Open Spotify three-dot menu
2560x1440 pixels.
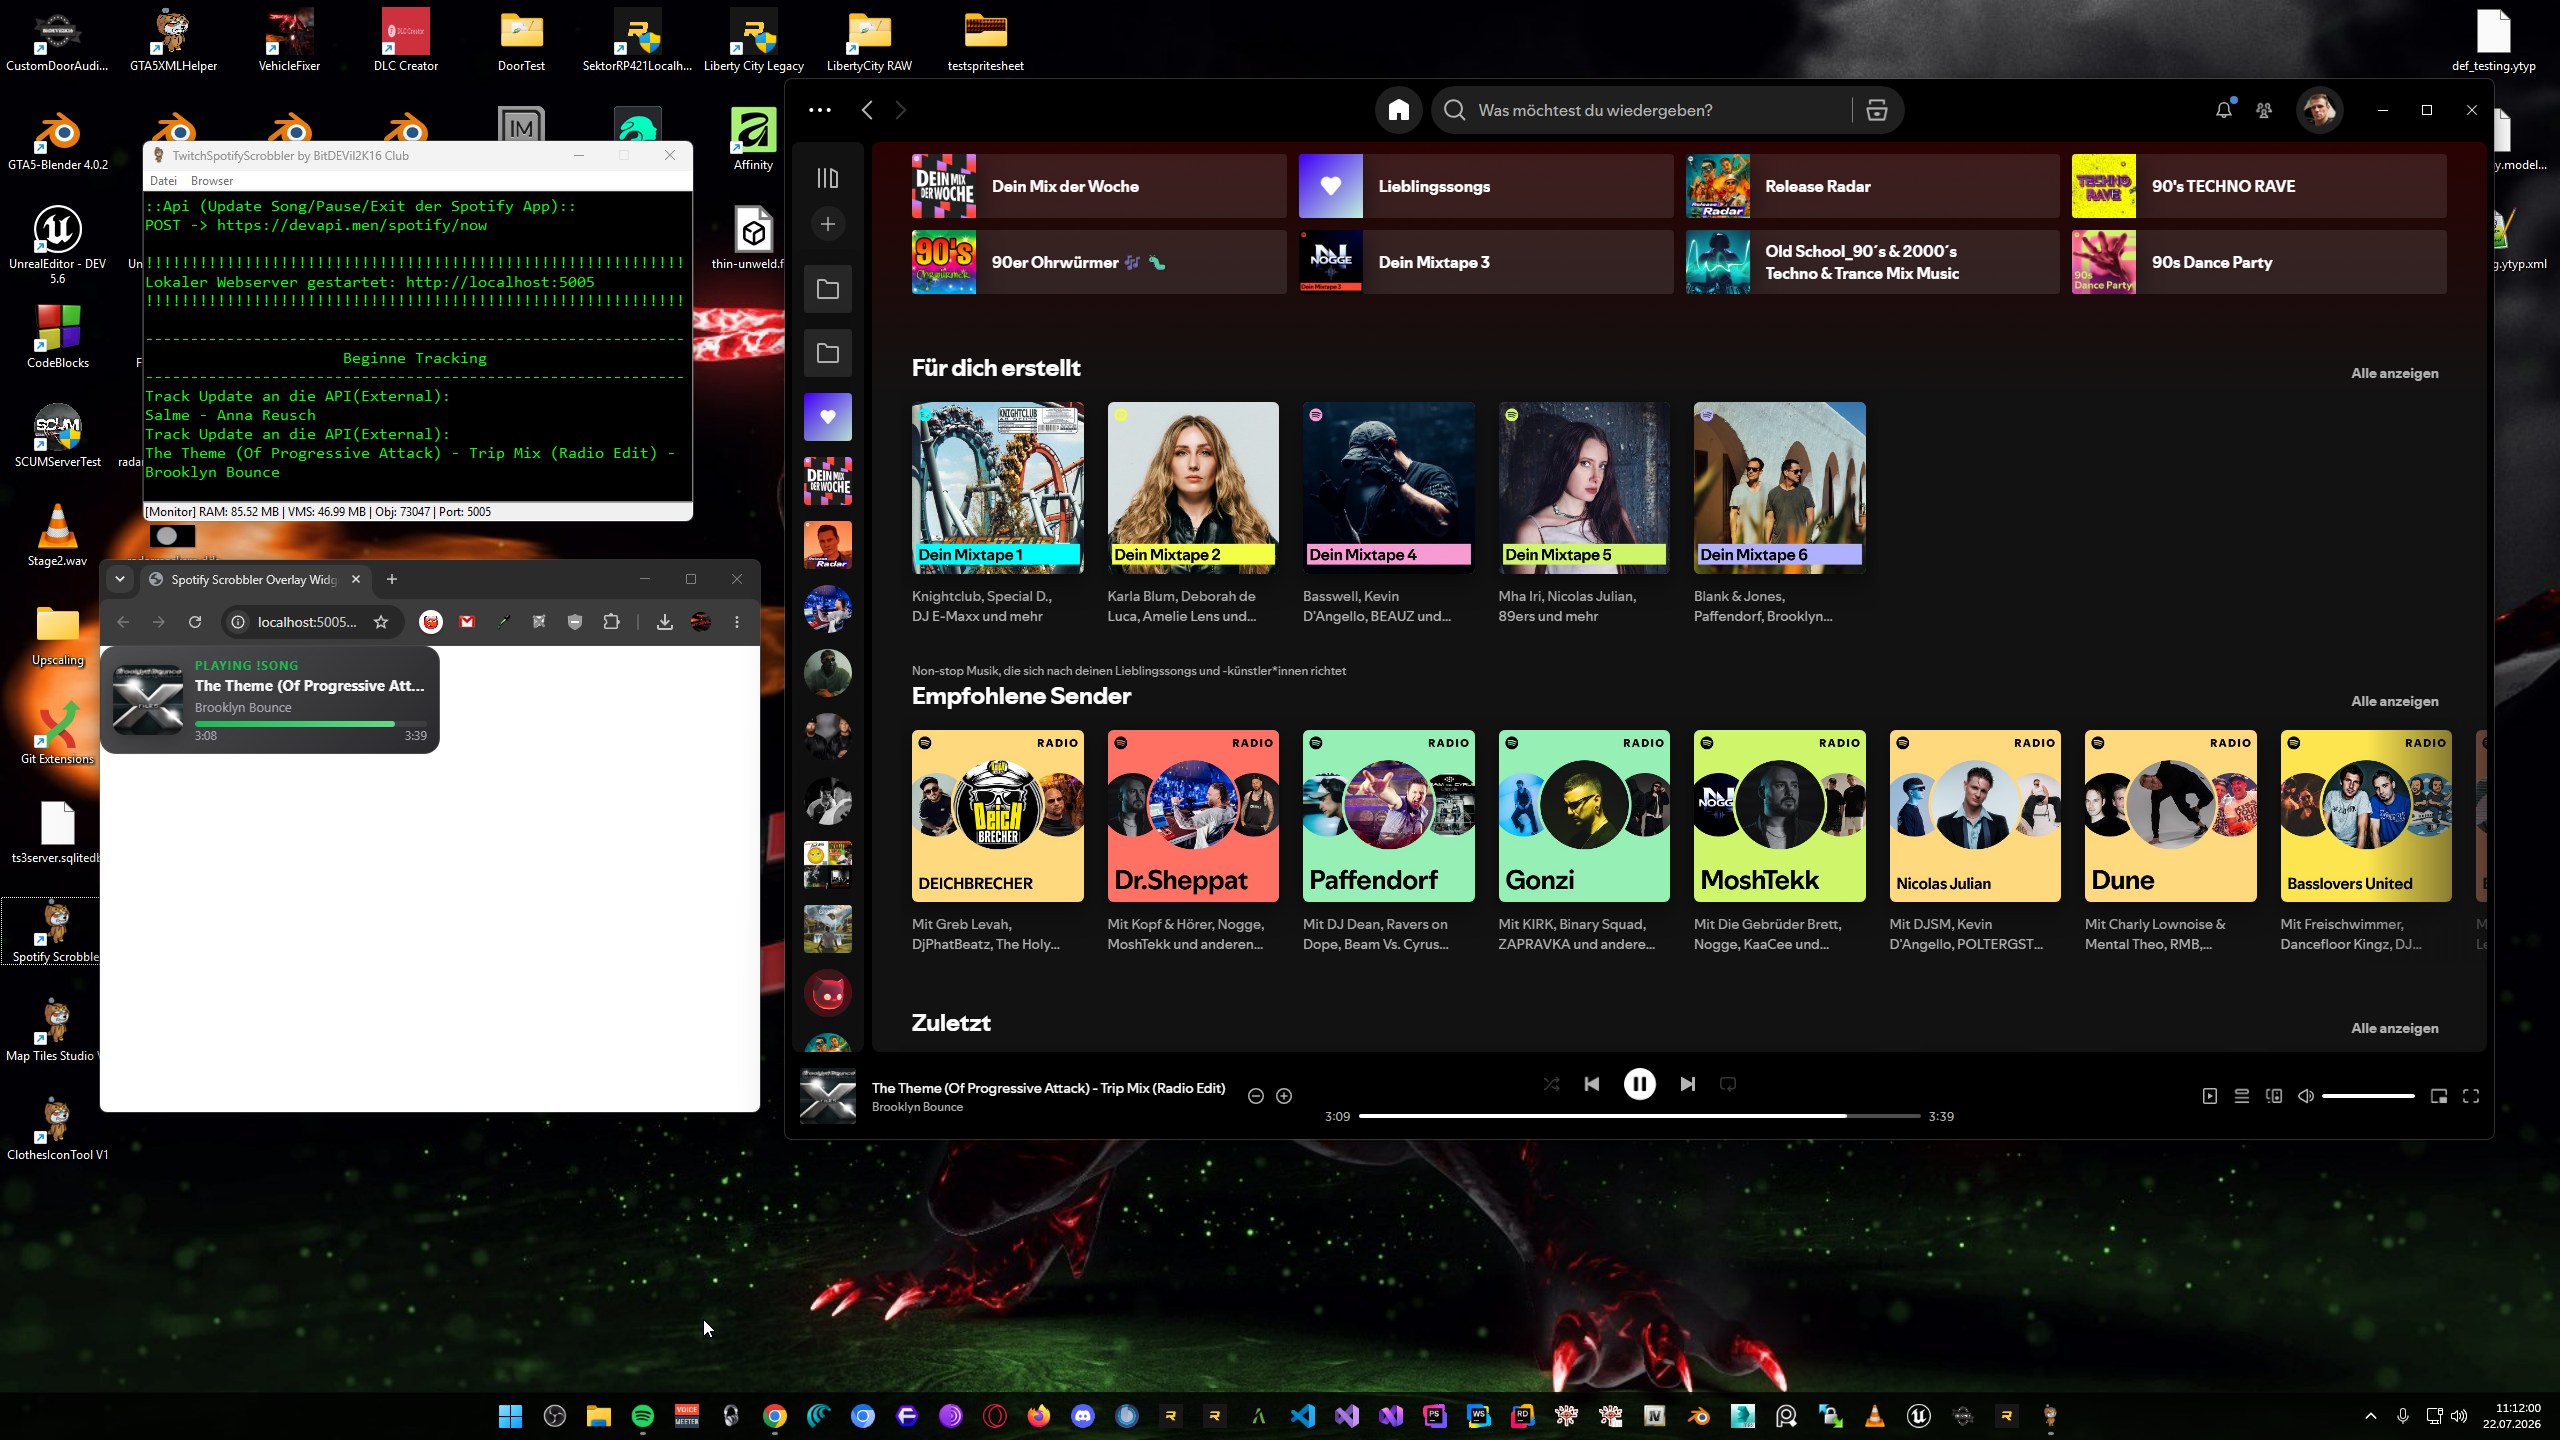[819, 110]
